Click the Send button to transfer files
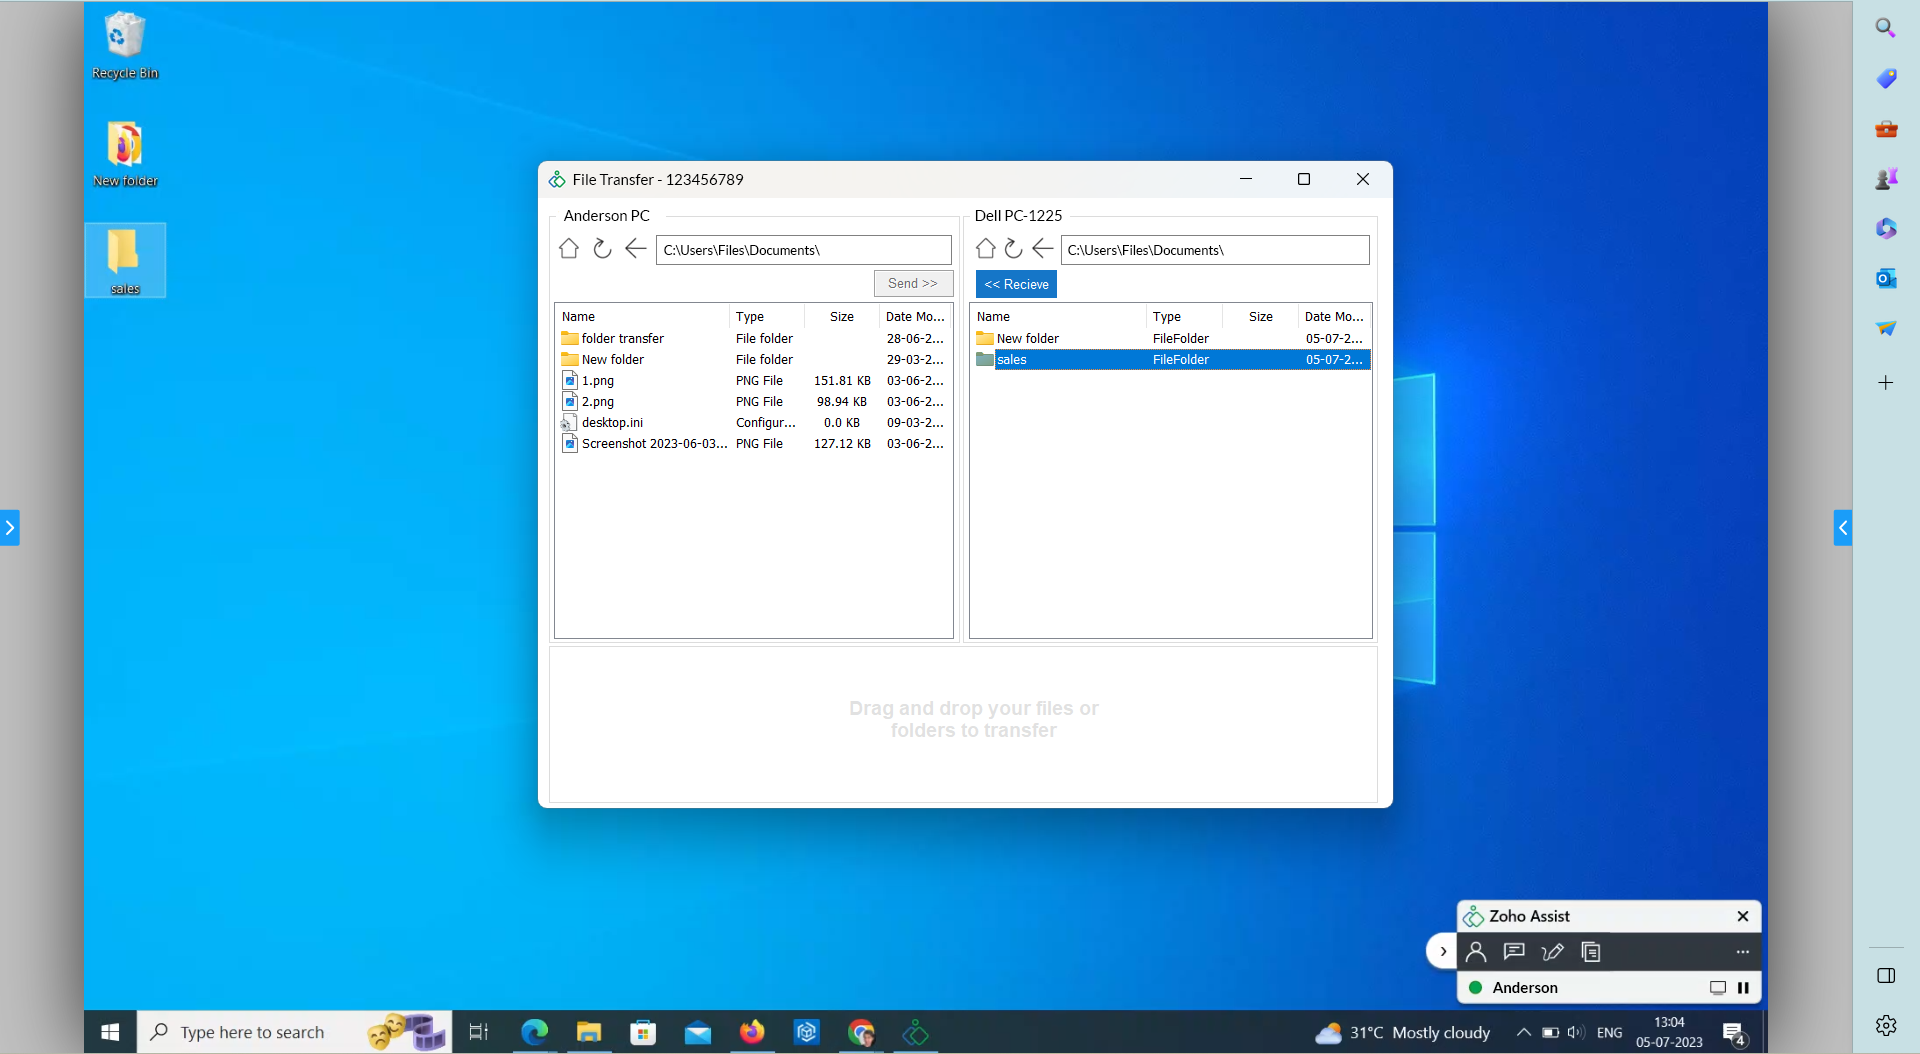 pyautogui.click(x=912, y=283)
